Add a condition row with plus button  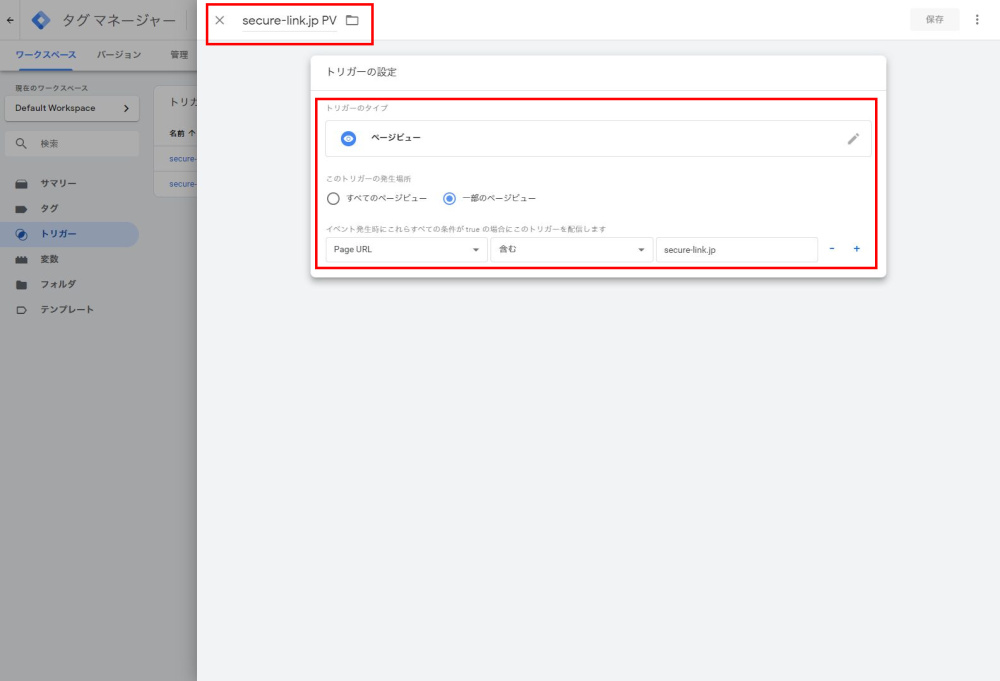coord(857,249)
